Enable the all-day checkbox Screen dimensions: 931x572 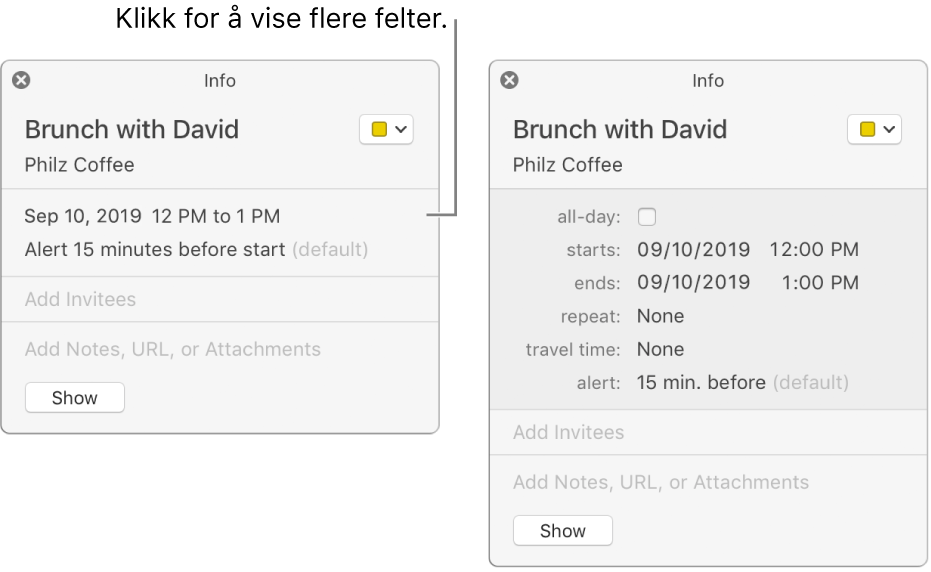tap(647, 217)
